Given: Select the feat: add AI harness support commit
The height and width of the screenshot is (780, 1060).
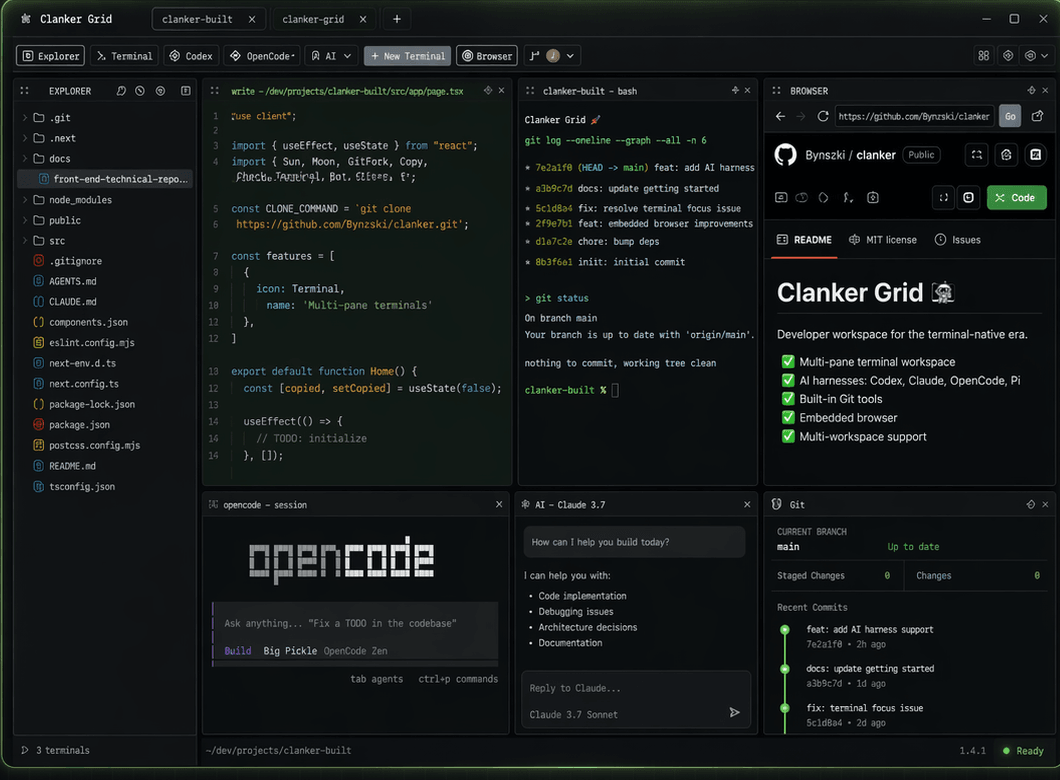Looking at the screenshot, I should tap(869, 637).
